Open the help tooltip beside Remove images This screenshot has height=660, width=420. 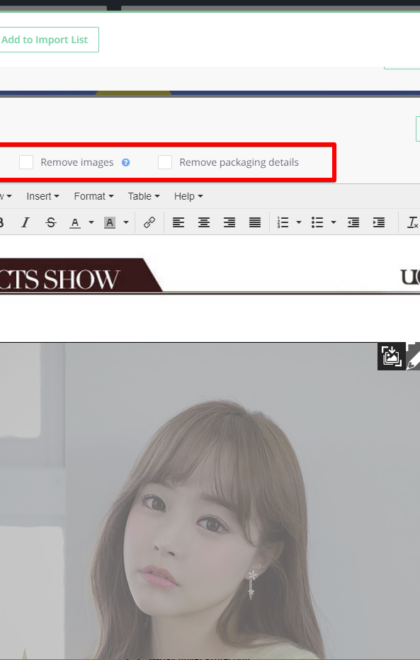[125, 162]
